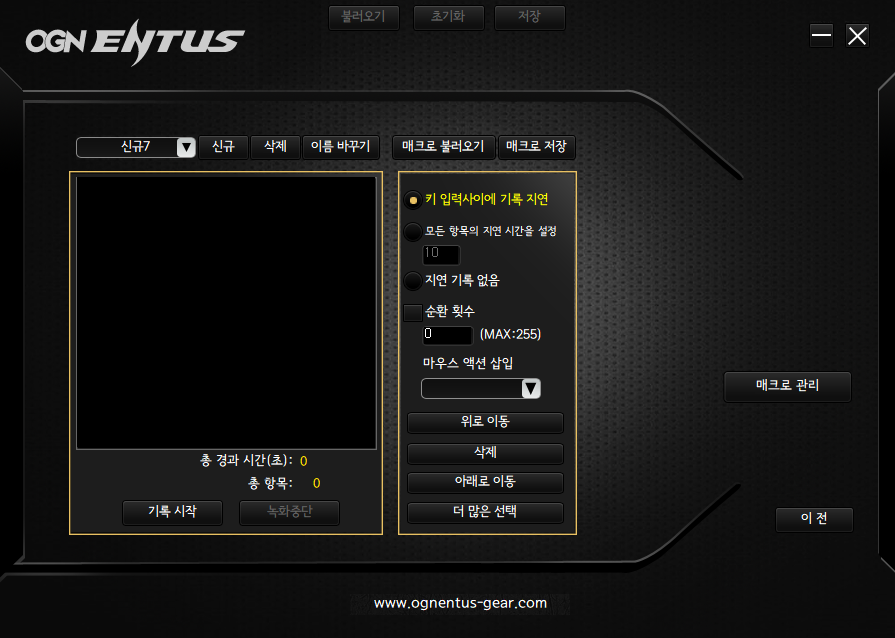
Task: Enable the 순환 횟수 checkbox
Action: [412, 313]
